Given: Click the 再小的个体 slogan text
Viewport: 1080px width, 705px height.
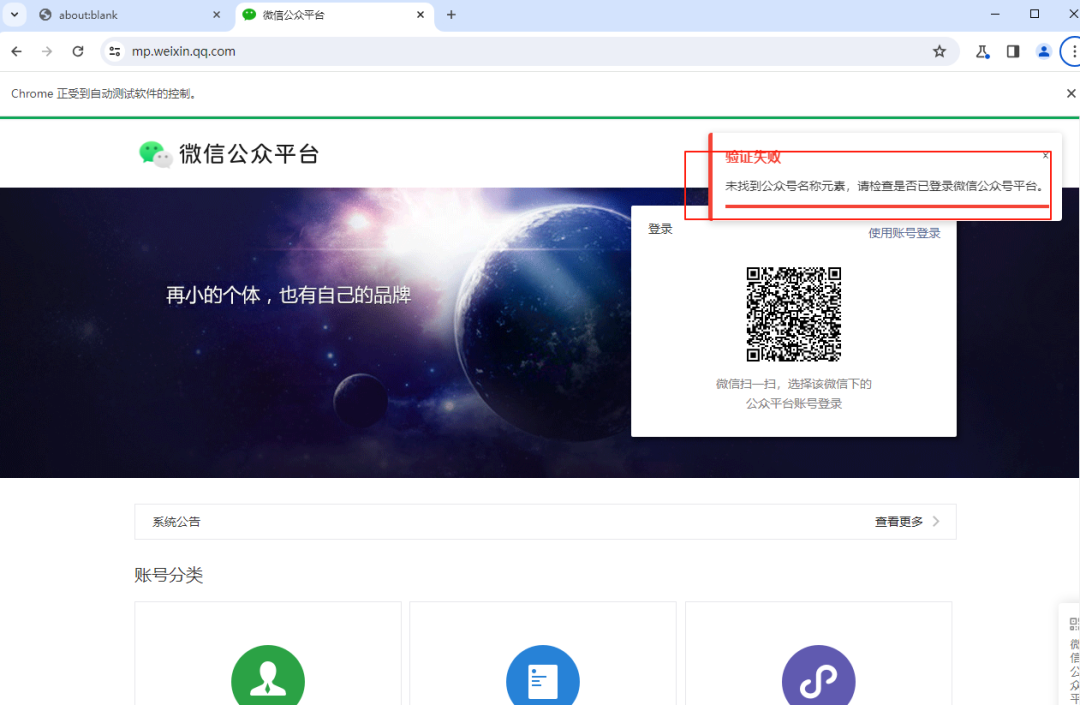Looking at the screenshot, I should (288, 295).
